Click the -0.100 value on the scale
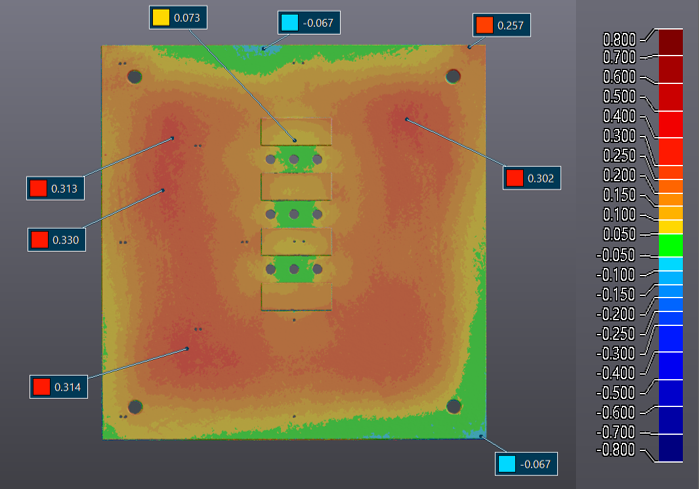Image resolution: width=699 pixels, height=489 pixels. 616,275
